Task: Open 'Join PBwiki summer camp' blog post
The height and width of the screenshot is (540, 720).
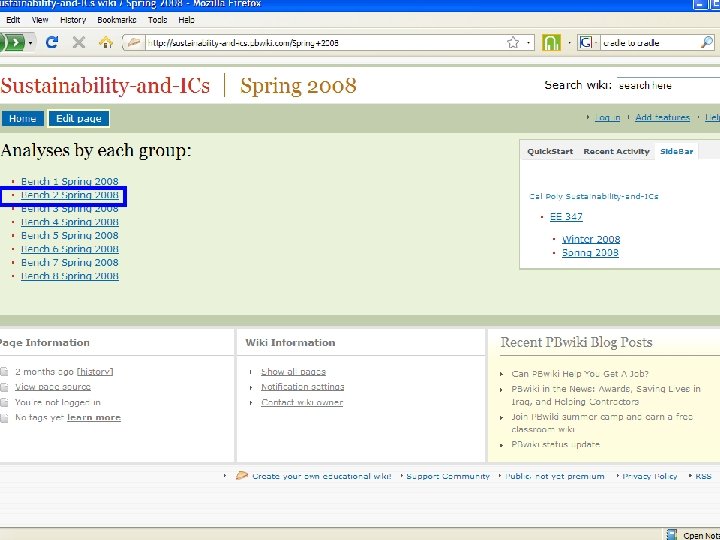Action: (x=602, y=423)
